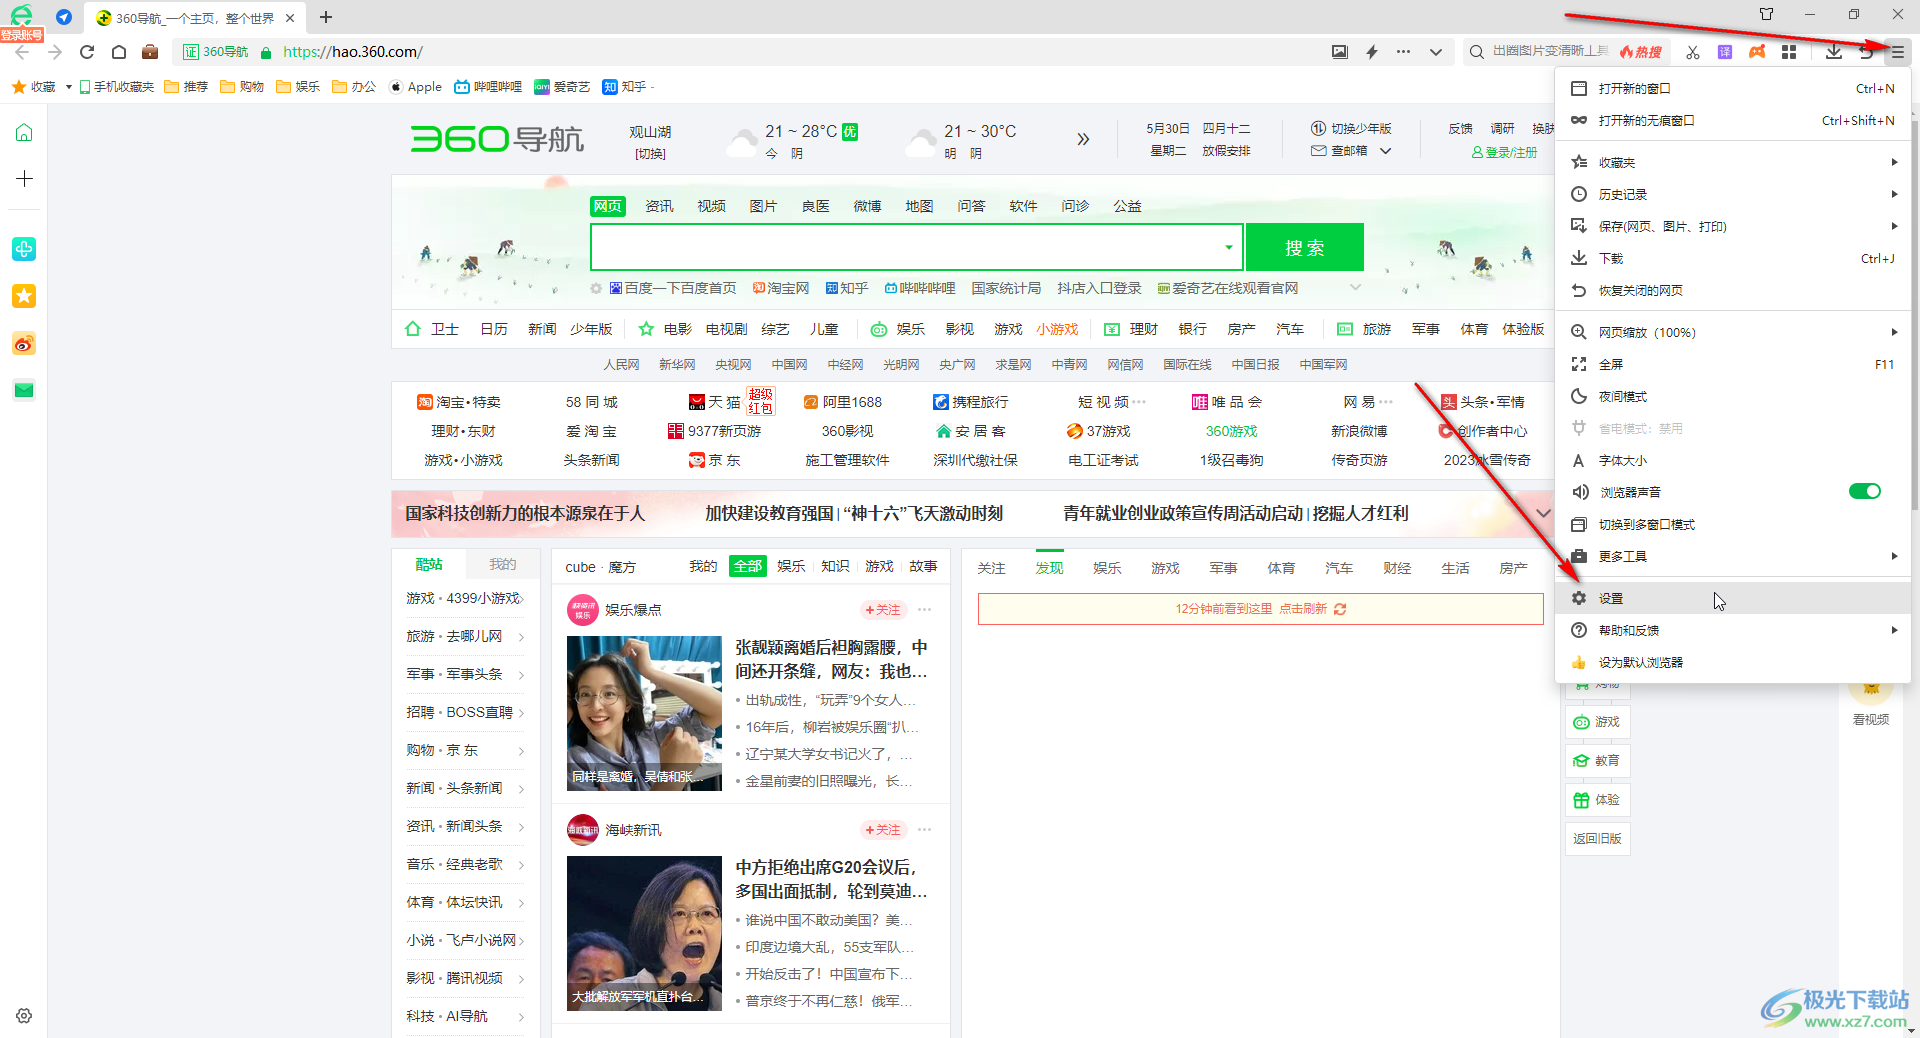Screen dimensions: 1920x1038
Task: Select 设为默认浏览器 menu item
Action: click(1734, 662)
